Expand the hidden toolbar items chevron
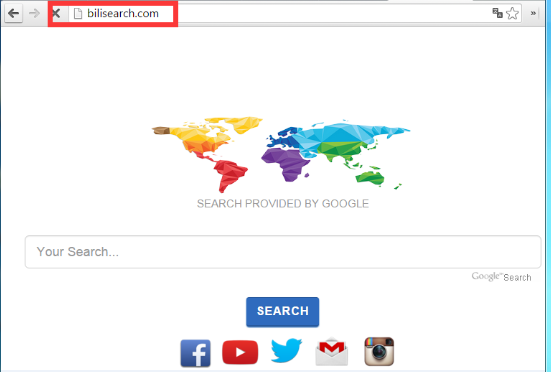Screen dimensions: 551x372 (533, 13)
